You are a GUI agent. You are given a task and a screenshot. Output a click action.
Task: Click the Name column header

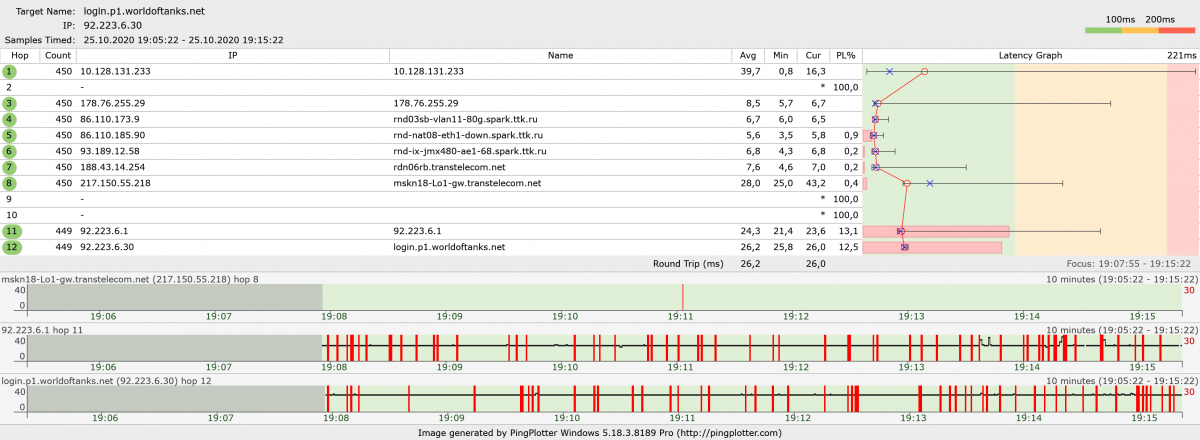(x=560, y=56)
